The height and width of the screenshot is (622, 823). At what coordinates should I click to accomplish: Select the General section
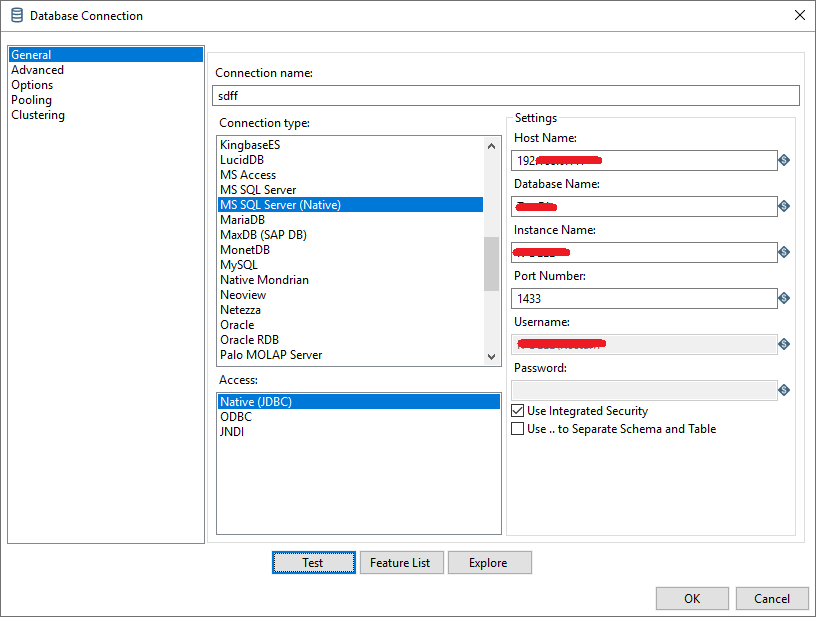(x=107, y=55)
